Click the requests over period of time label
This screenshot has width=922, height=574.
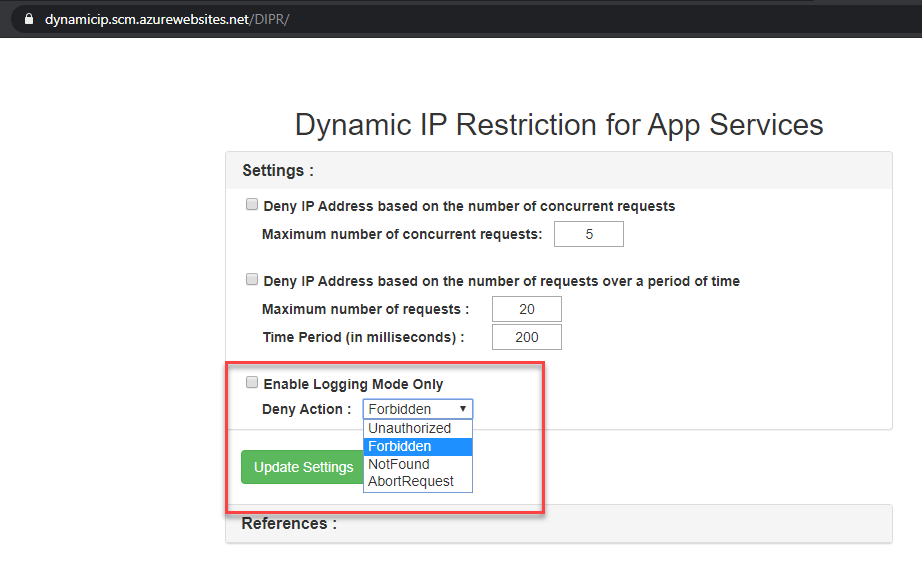(501, 281)
